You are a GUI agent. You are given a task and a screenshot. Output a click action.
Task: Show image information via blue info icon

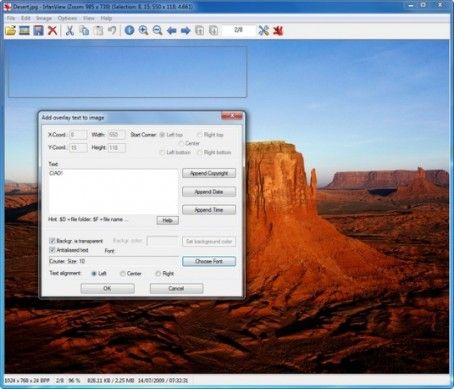(x=129, y=30)
